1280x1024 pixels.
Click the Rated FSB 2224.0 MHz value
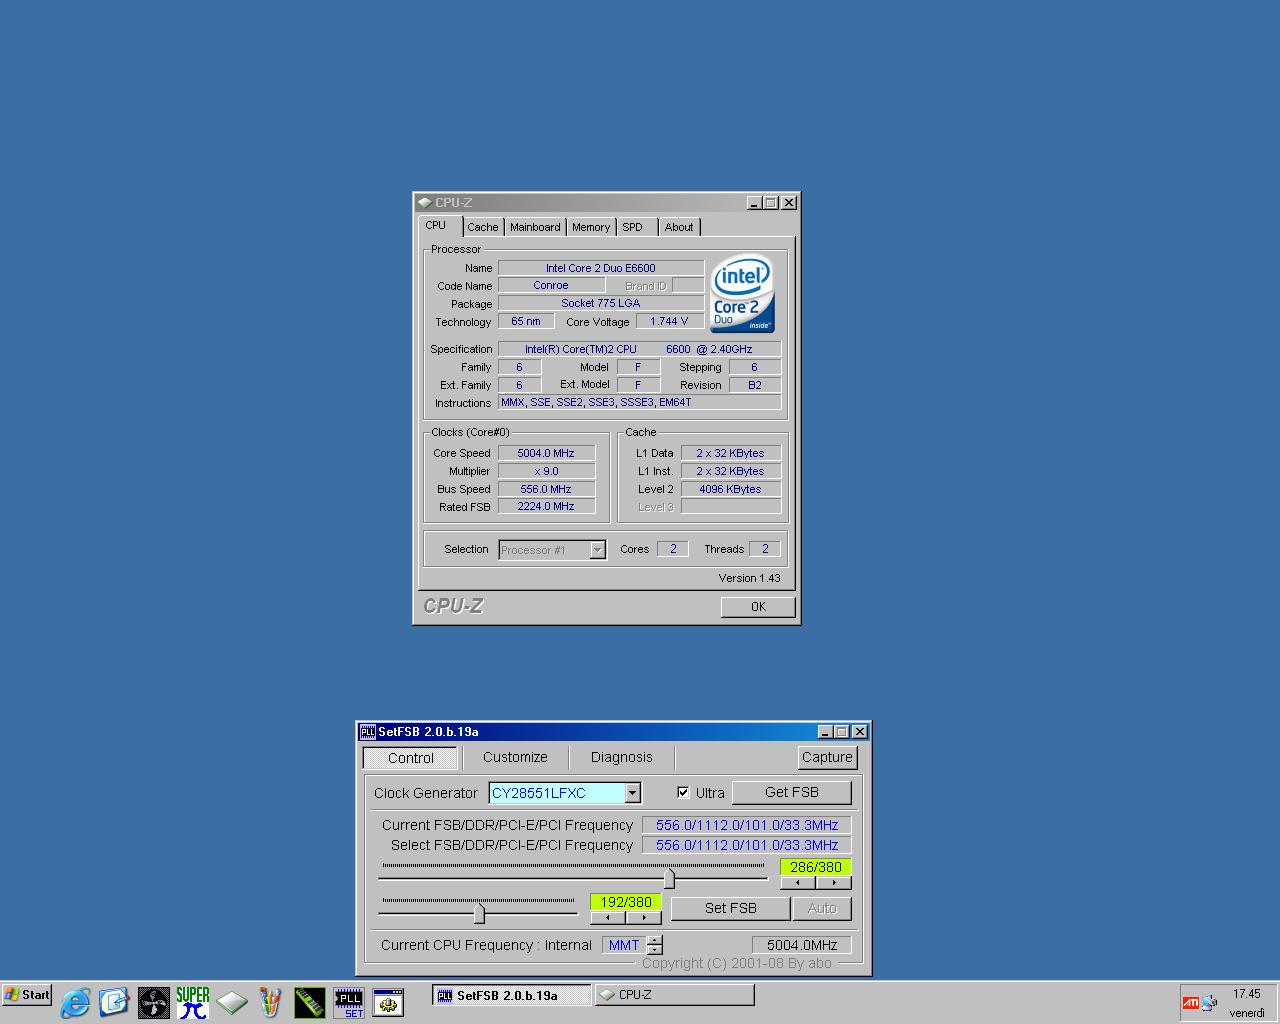pyautogui.click(x=546, y=507)
